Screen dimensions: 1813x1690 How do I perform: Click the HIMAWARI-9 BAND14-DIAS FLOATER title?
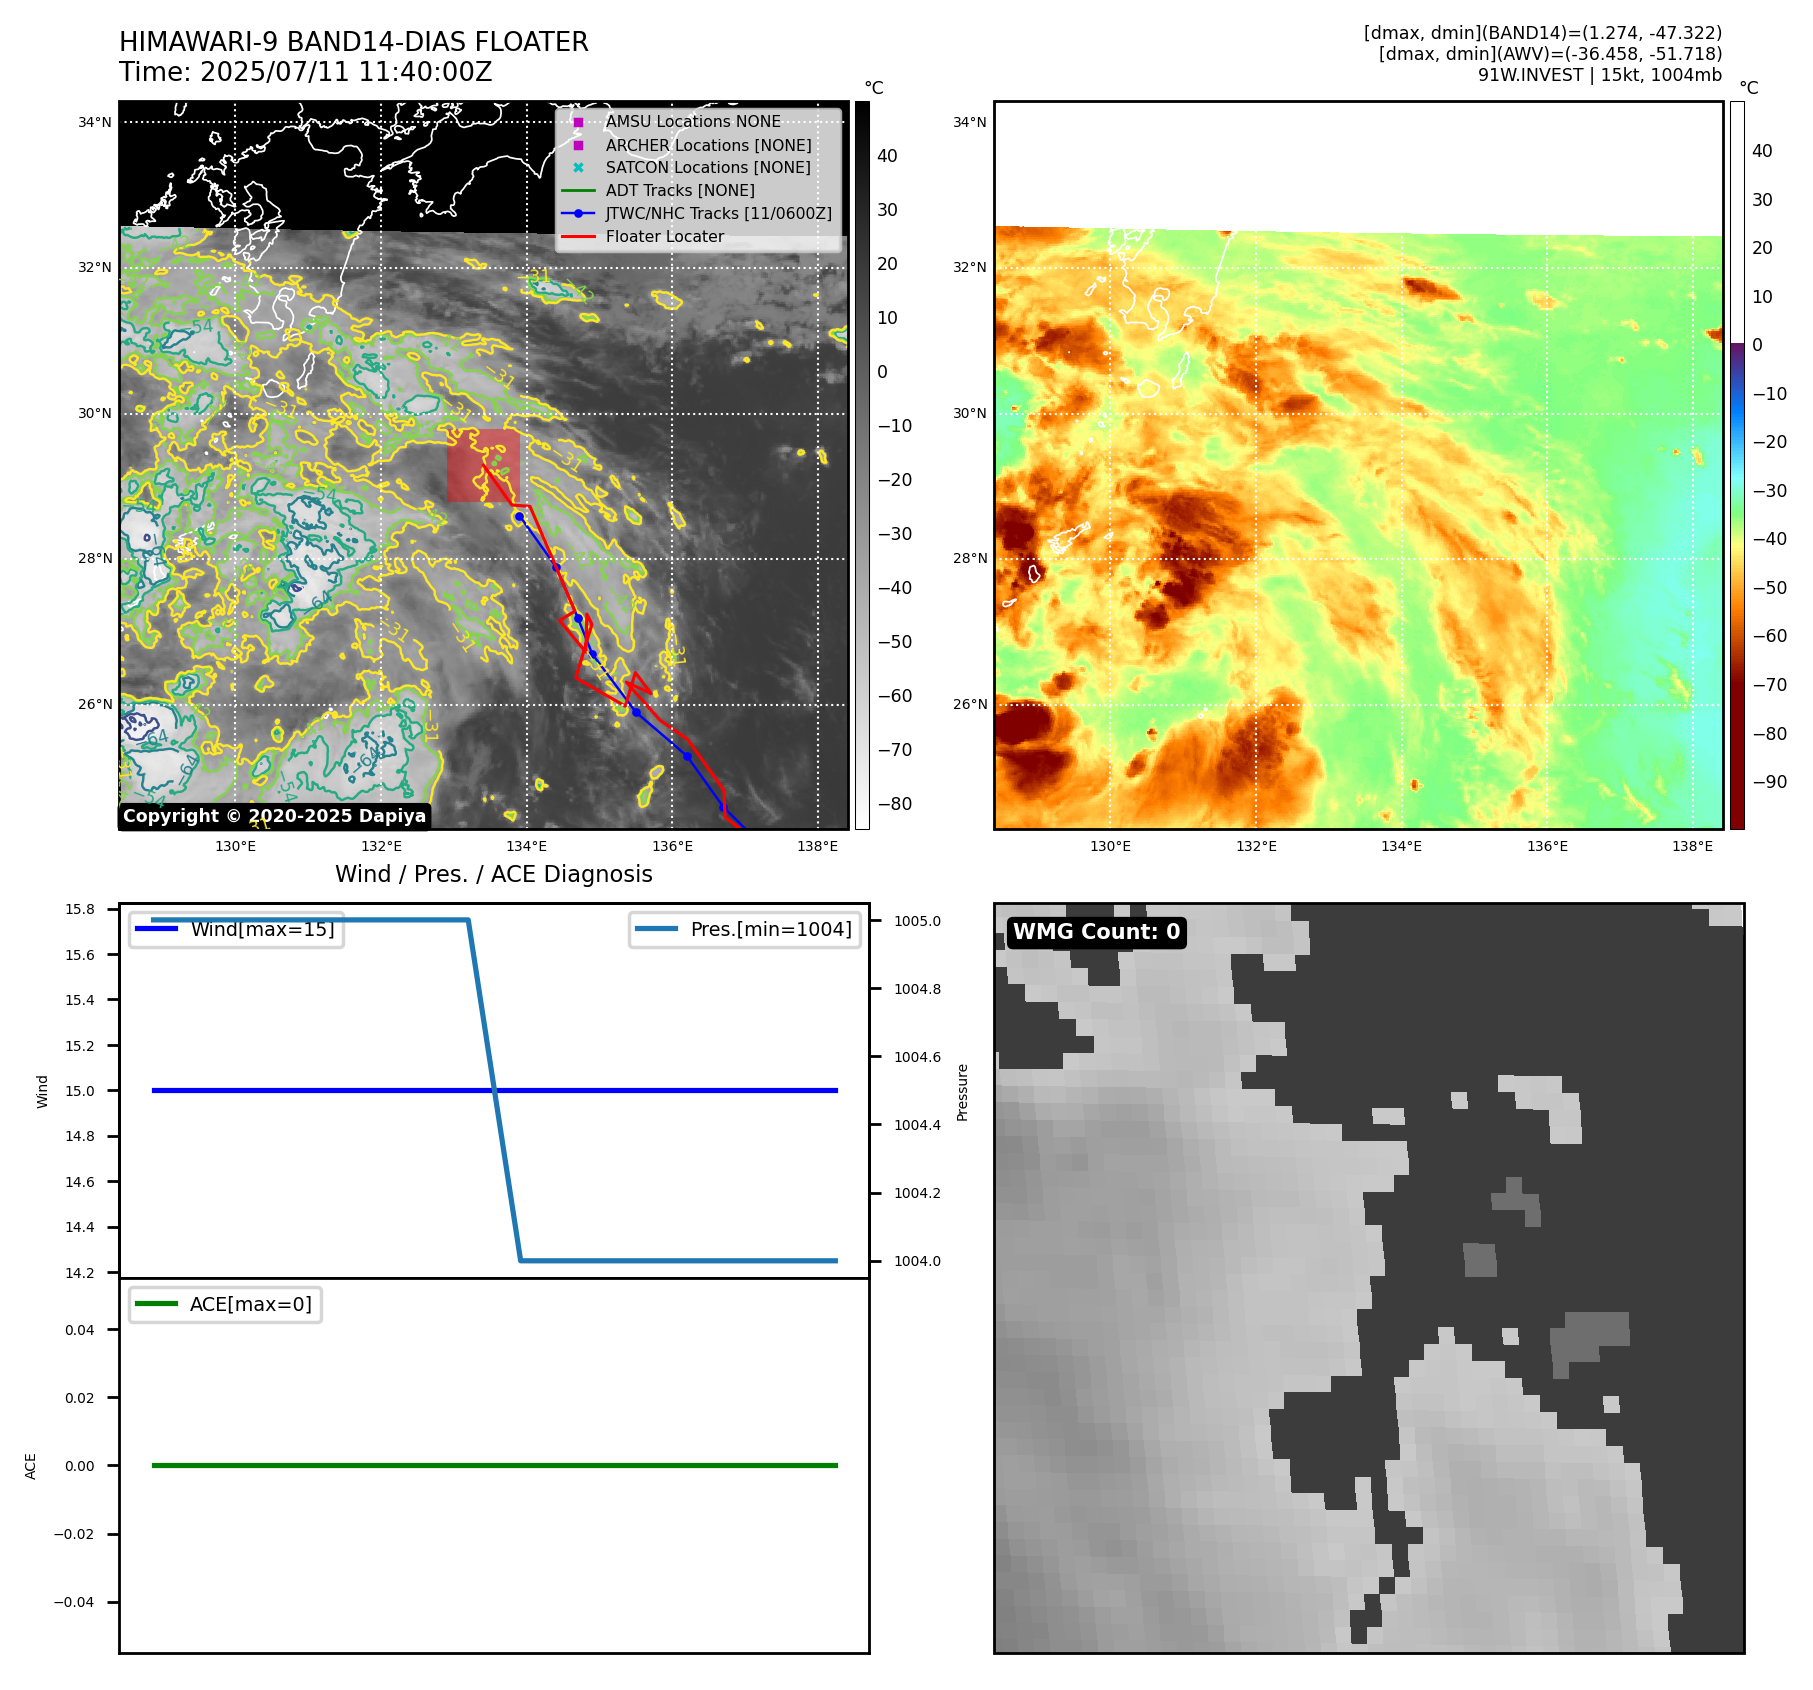point(354,42)
